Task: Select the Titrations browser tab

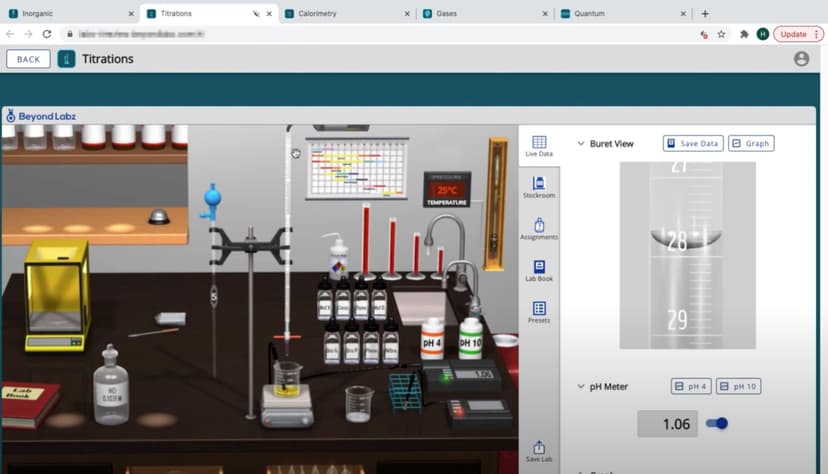Action: [209, 14]
